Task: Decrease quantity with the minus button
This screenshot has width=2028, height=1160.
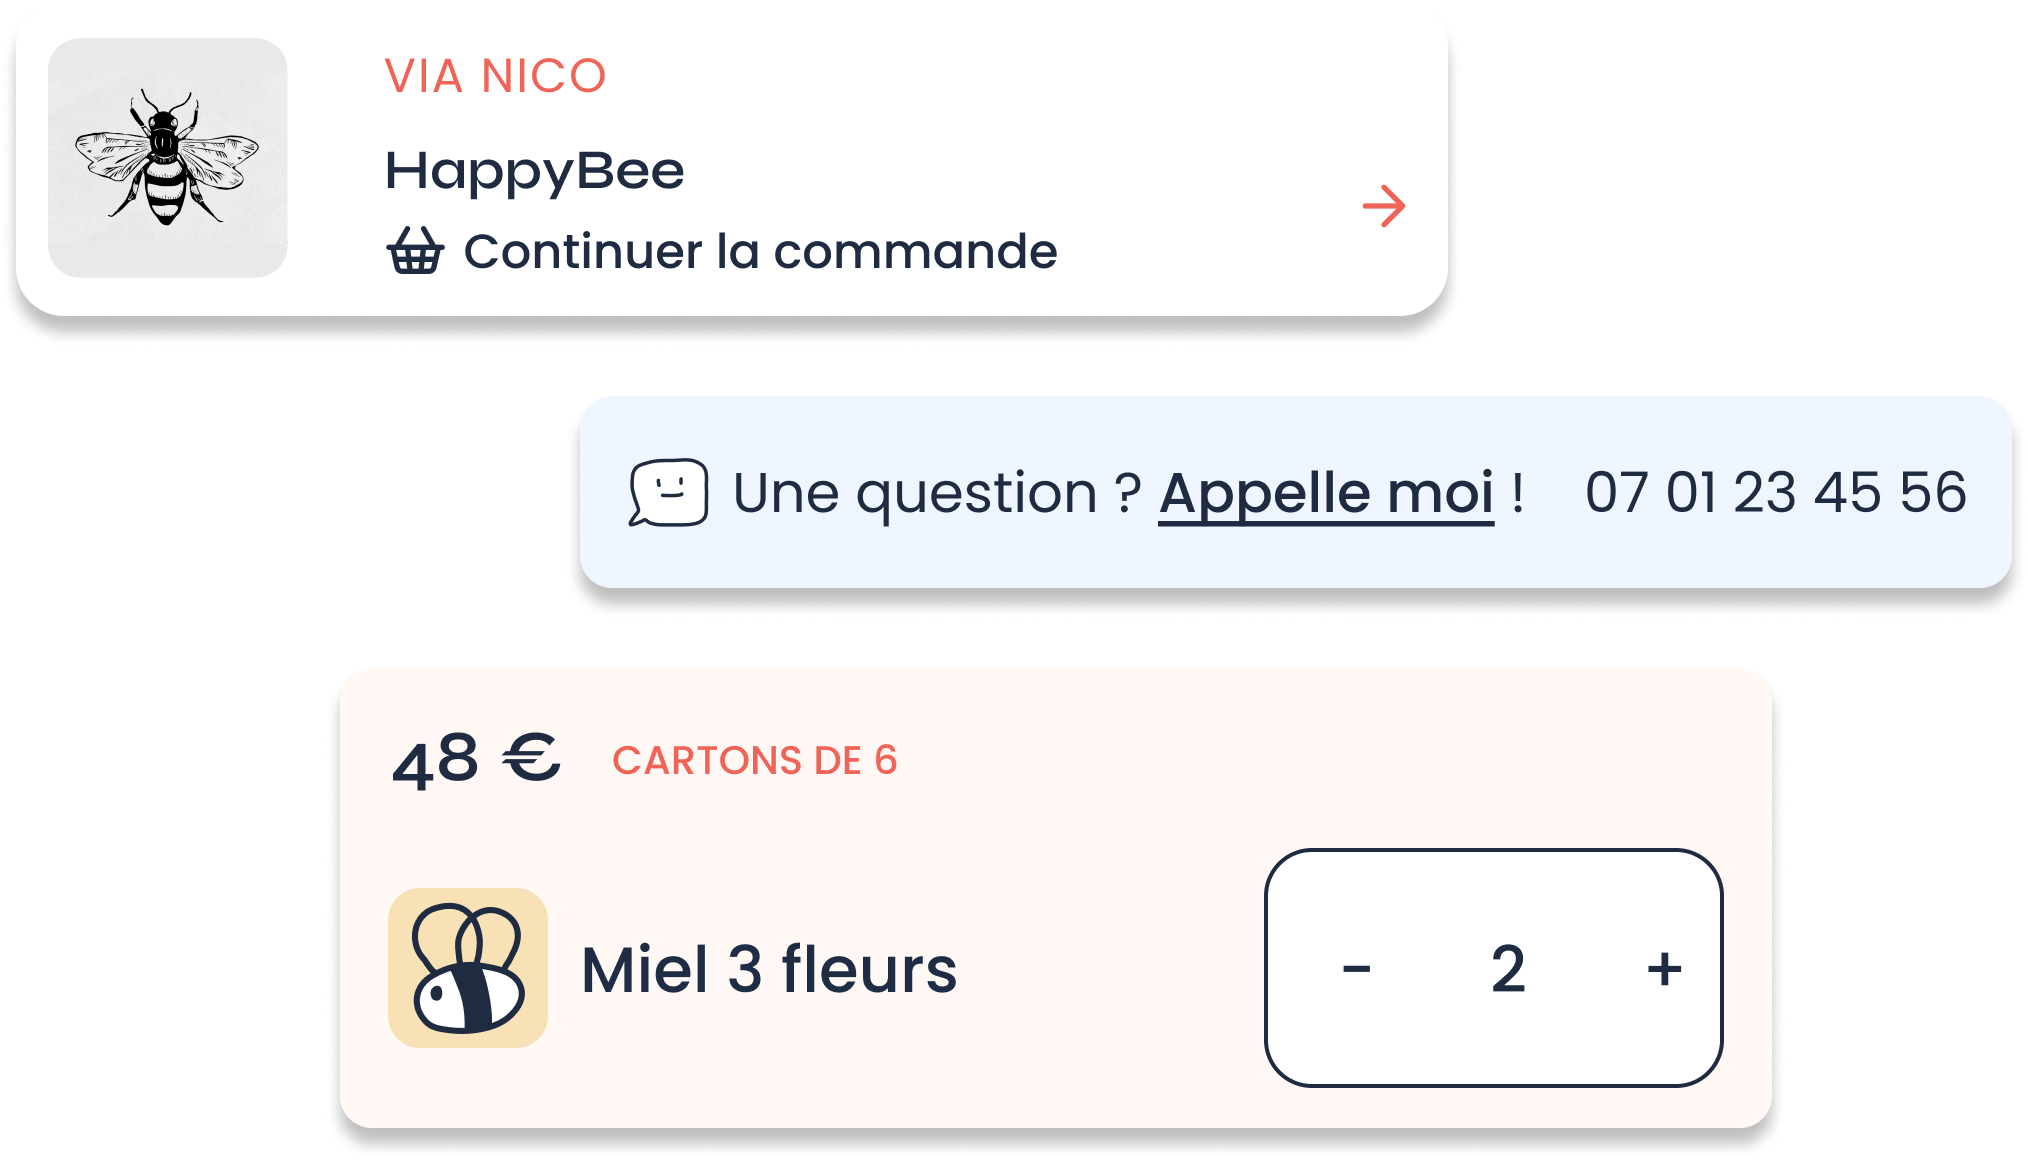Action: [1356, 968]
